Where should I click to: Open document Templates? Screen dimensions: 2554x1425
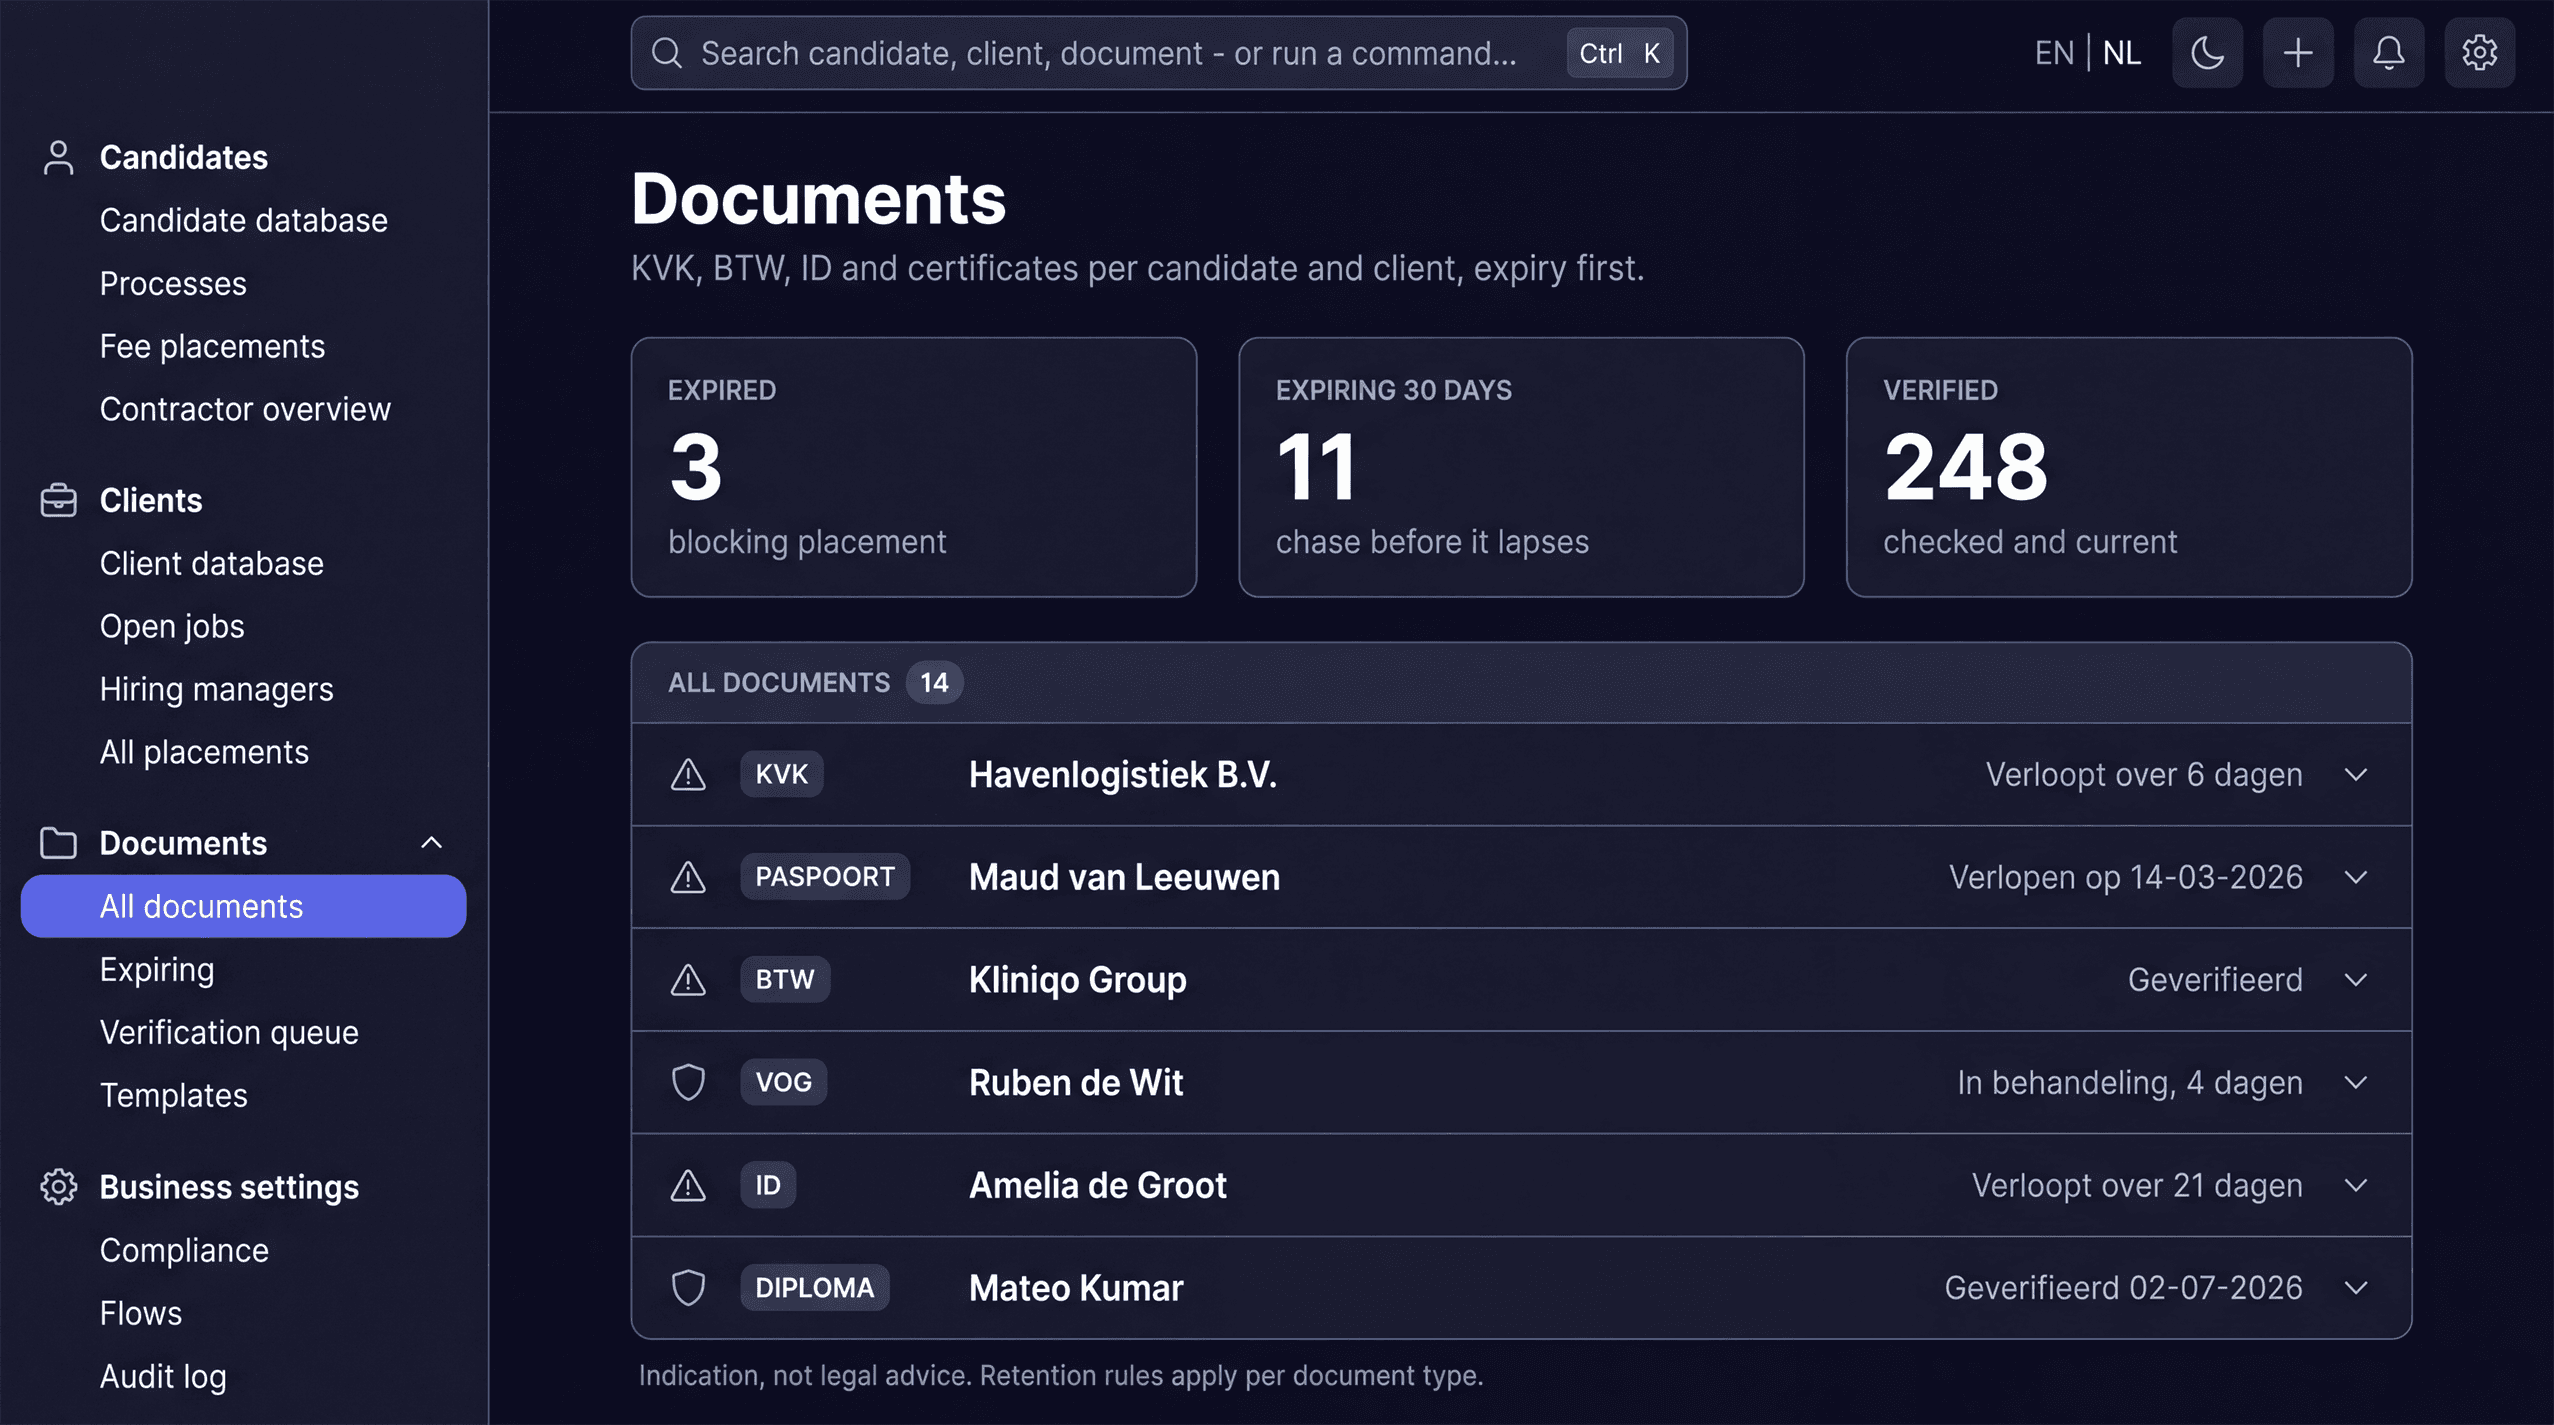(x=173, y=1096)
